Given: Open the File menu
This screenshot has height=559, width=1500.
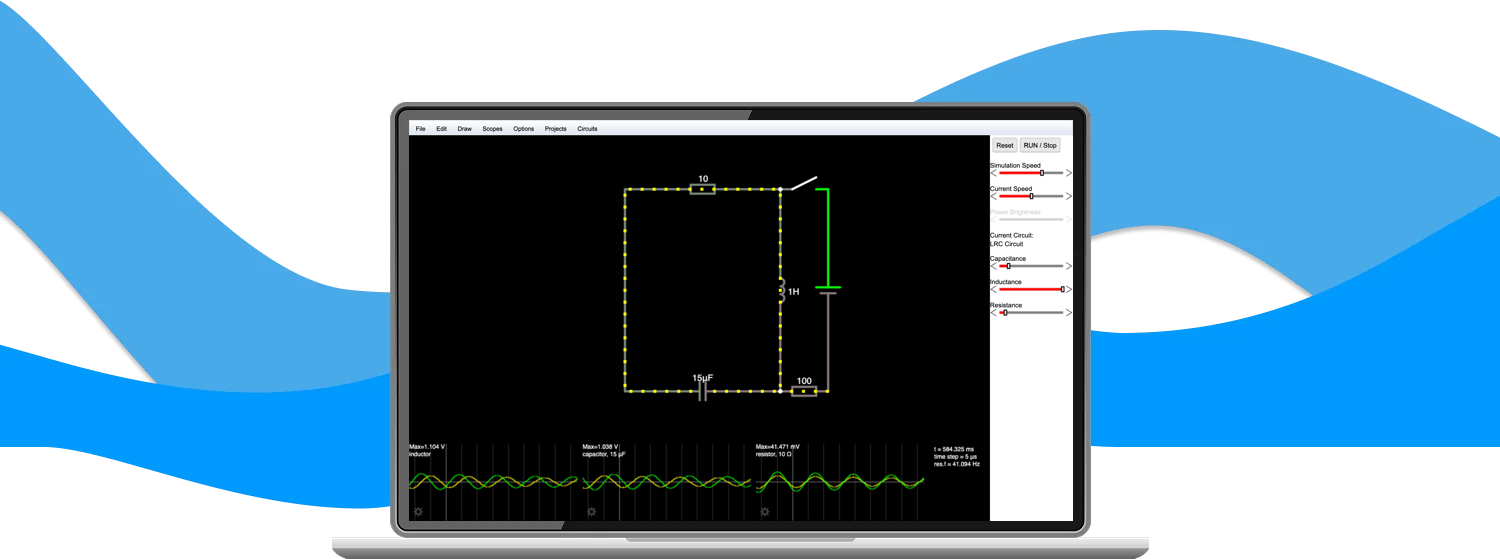Looking at the screenshot, I should [x=421, y=128].
